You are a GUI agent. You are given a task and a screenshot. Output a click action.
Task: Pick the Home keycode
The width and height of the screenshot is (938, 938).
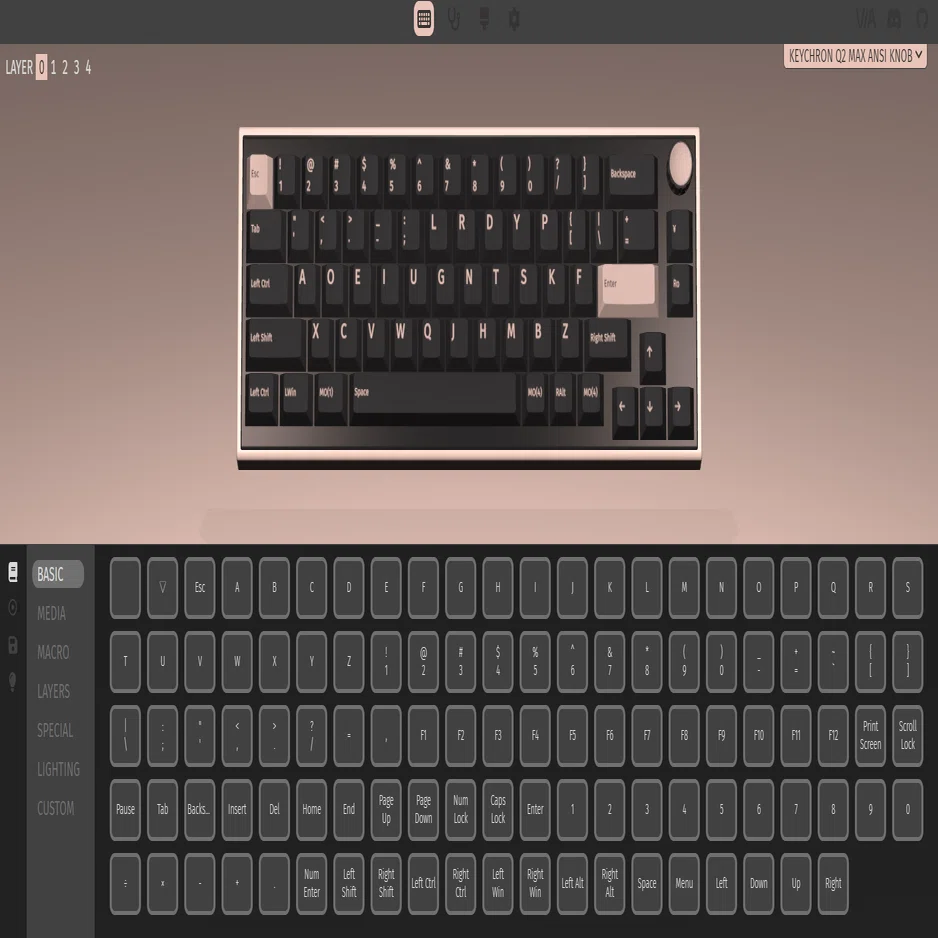[312, 809]
